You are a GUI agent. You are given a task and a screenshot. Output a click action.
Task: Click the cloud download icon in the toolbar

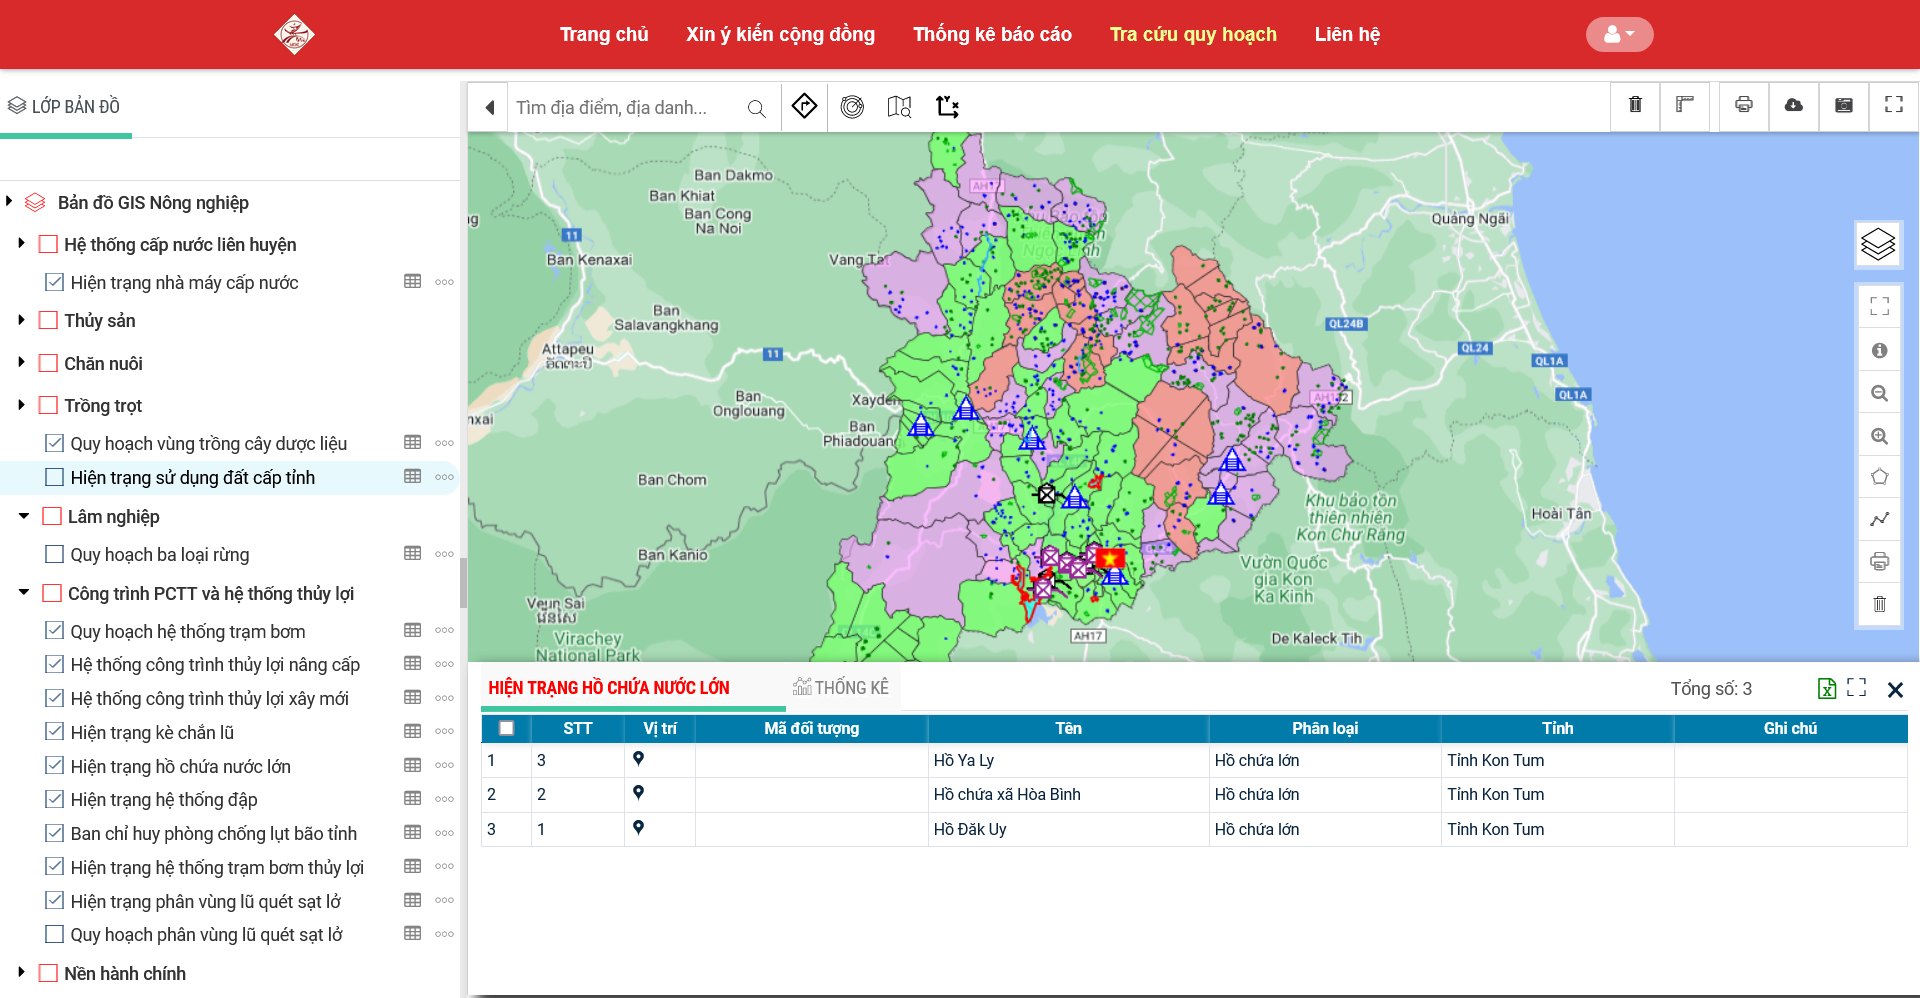(1793, 105)
